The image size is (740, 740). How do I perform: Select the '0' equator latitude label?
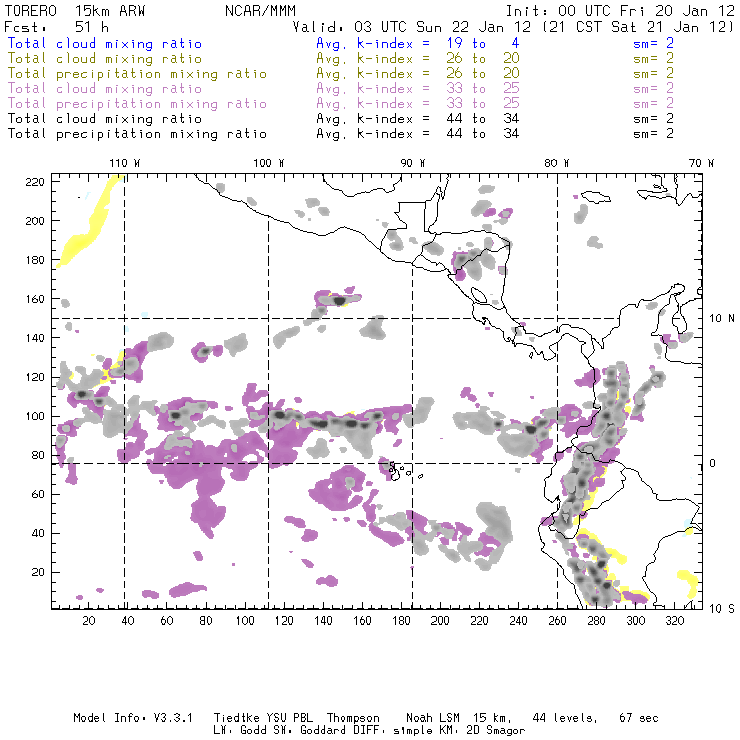pos(713,463)
